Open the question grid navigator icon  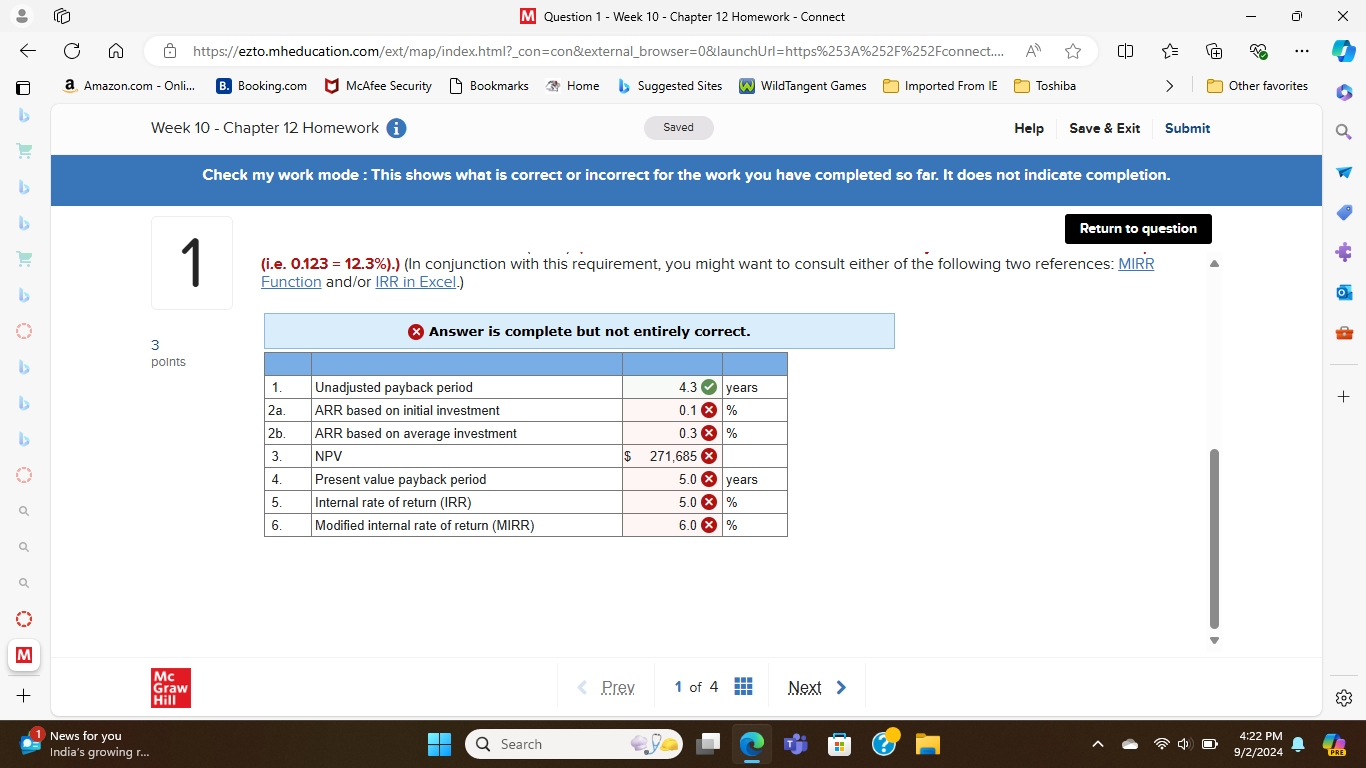click(x=743, y=687)
